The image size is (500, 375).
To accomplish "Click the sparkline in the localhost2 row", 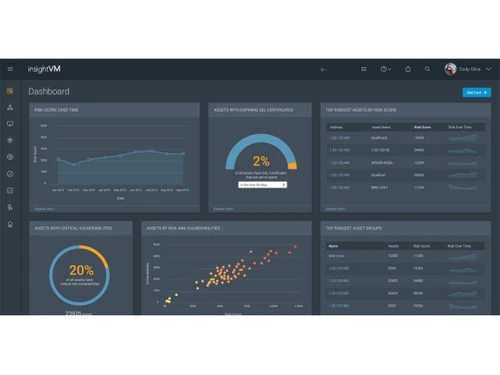I will point(463,137).
